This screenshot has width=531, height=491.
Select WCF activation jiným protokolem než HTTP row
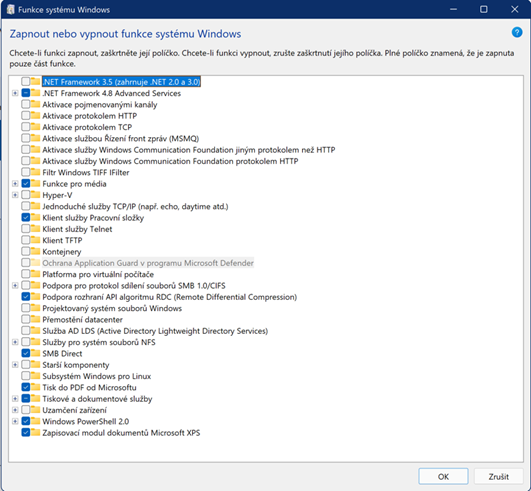pyautogui.click(x=189, y=150)
